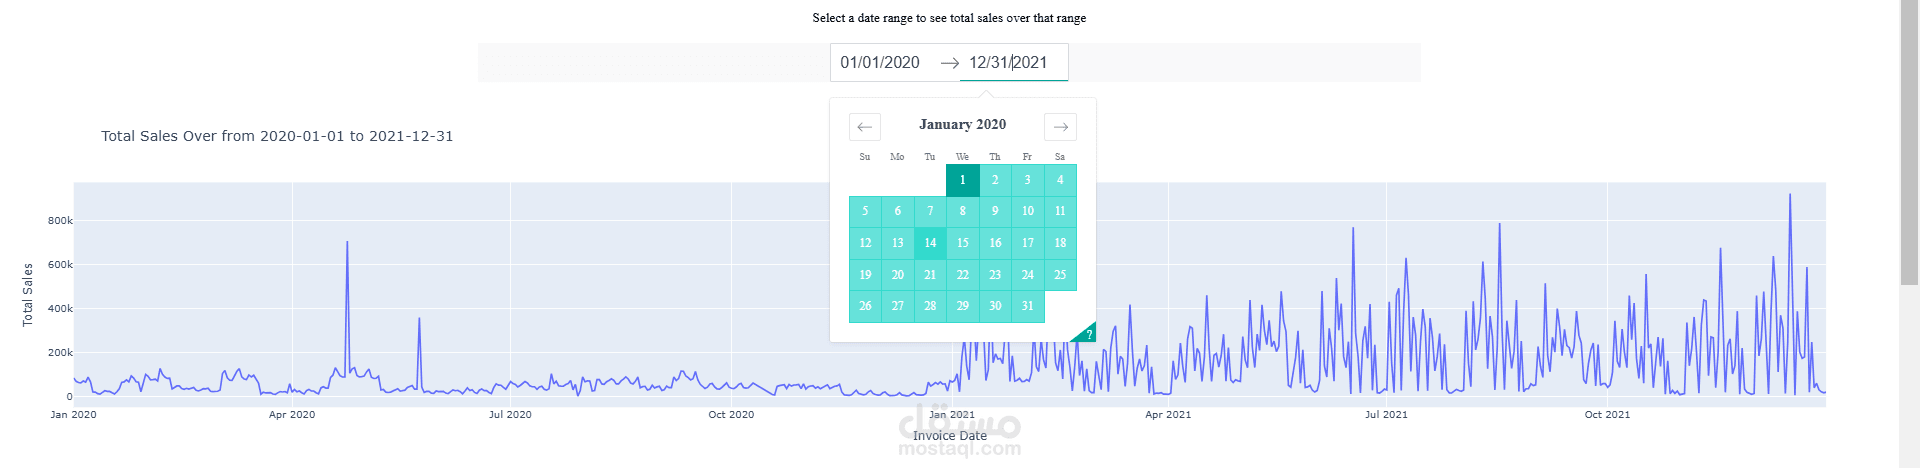
Task: Click the arrow between date inputs
Action: click(949, 63)
